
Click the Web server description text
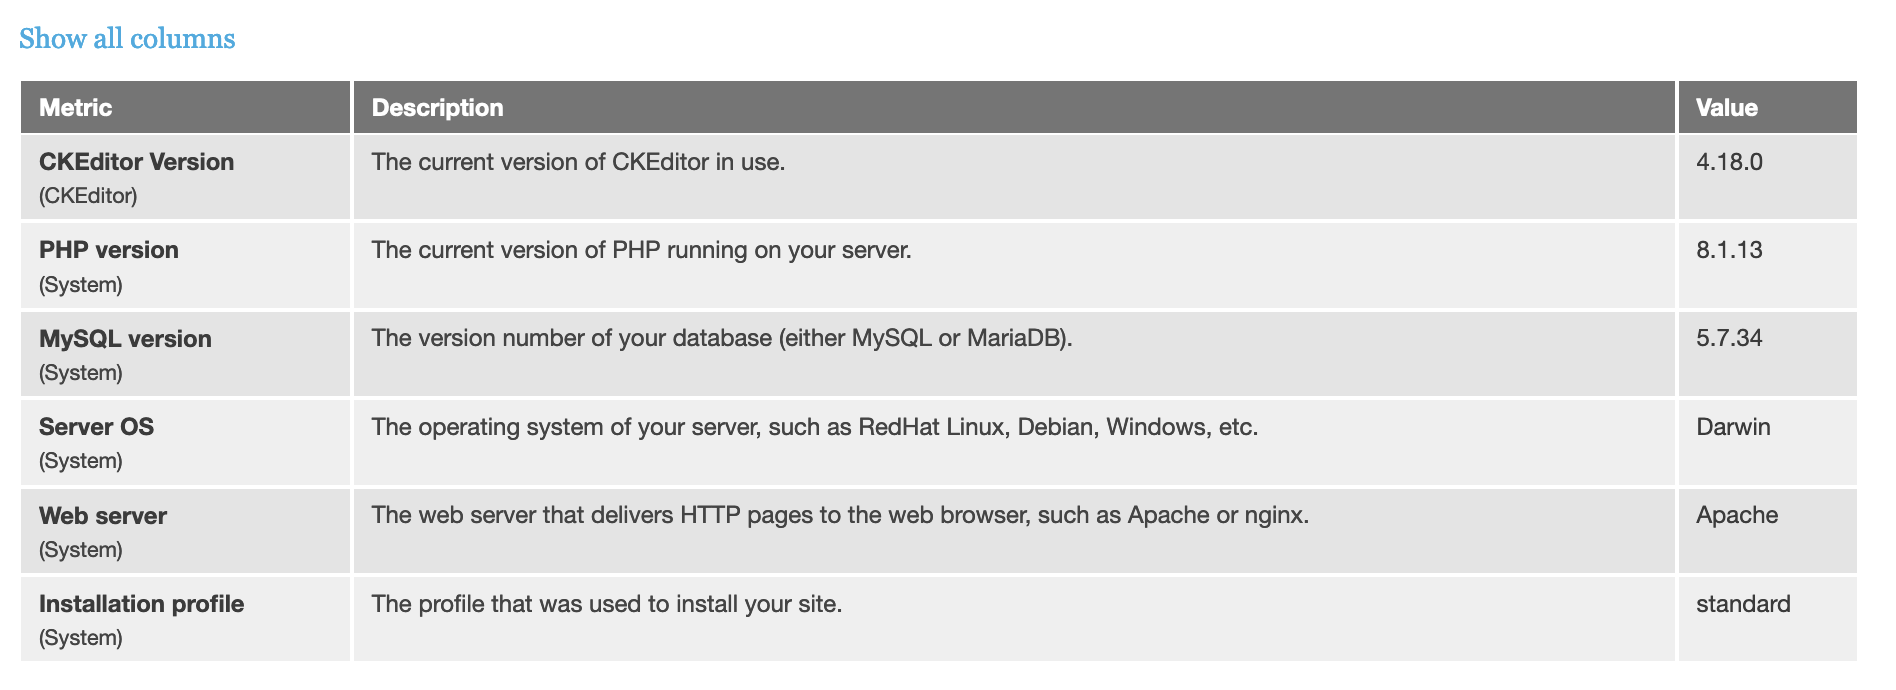coord(839,515)
